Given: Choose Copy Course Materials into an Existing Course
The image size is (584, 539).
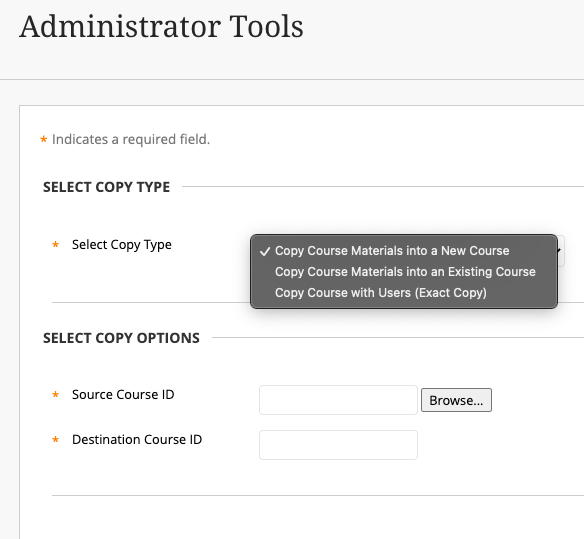Looking at the screenshot, I should pyautogui.click(x=404, y=272).
